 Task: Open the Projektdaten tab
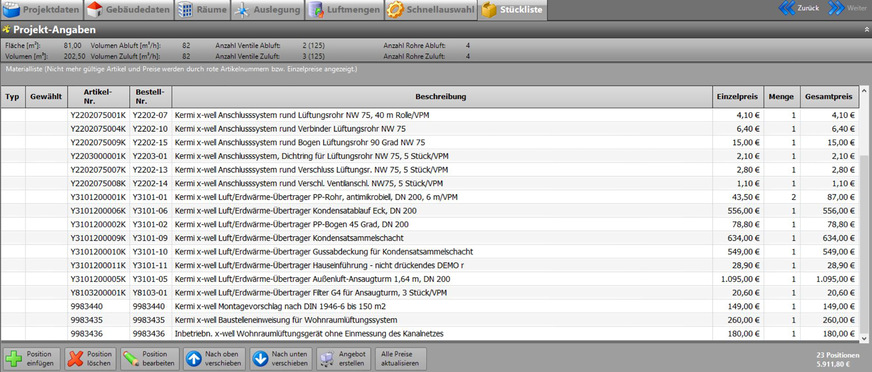pos(42,10)
